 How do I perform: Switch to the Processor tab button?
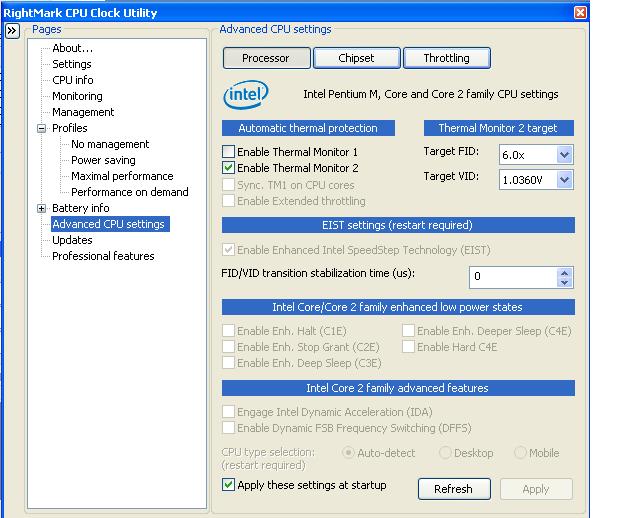[267, 58]
